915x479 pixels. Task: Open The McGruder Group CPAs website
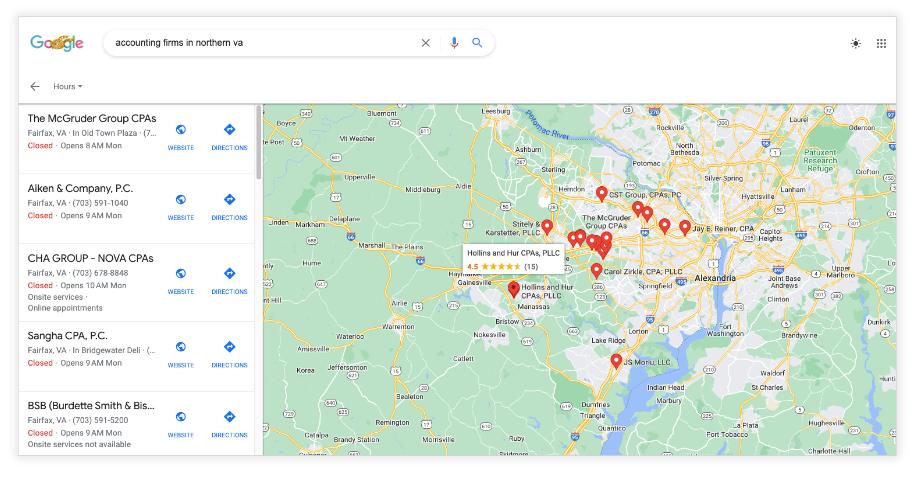181,137
